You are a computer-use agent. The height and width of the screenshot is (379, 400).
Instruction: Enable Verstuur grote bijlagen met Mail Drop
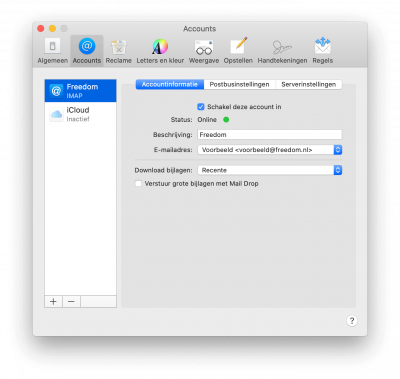point(138,184)
